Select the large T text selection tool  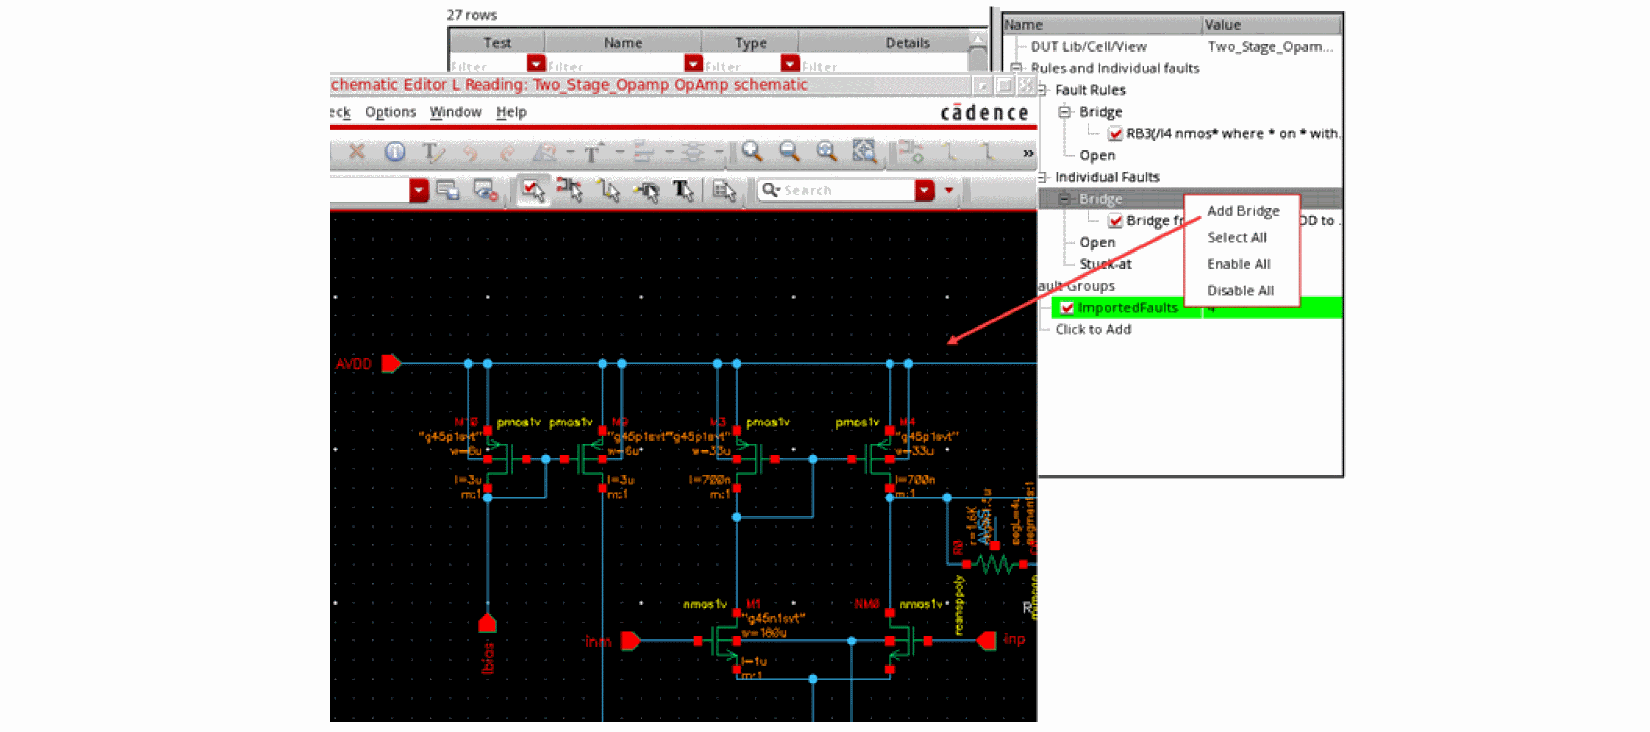(683, 190)
